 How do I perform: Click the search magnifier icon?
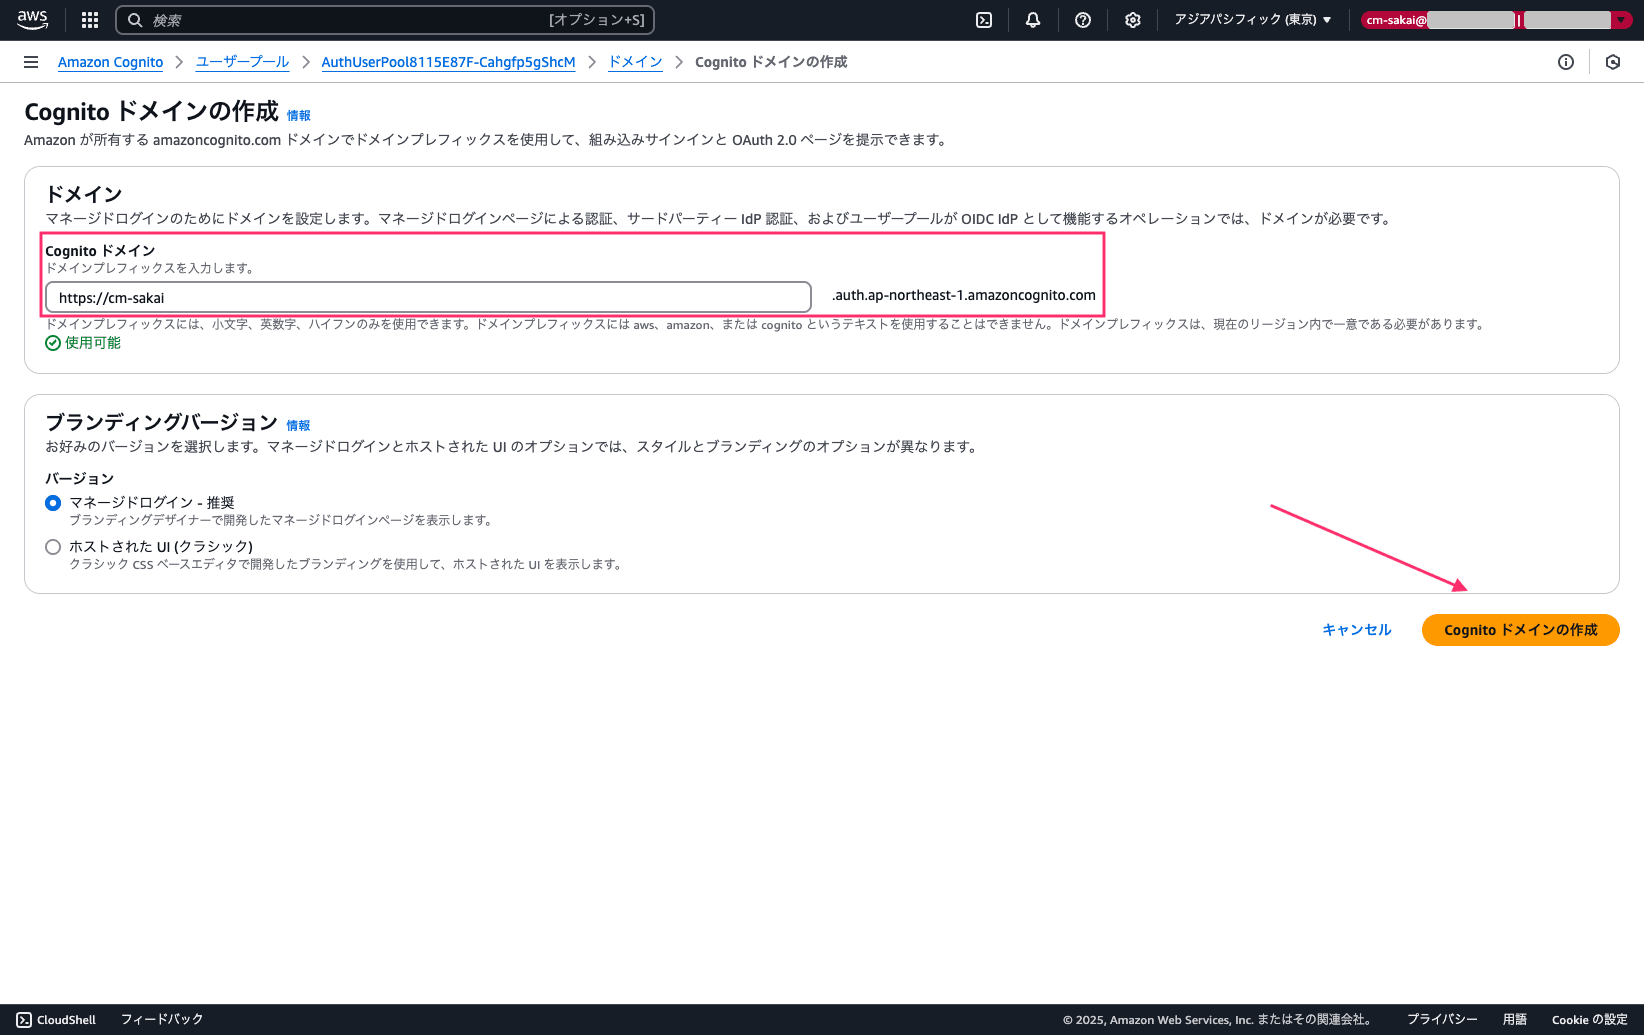tap(135, 20)
